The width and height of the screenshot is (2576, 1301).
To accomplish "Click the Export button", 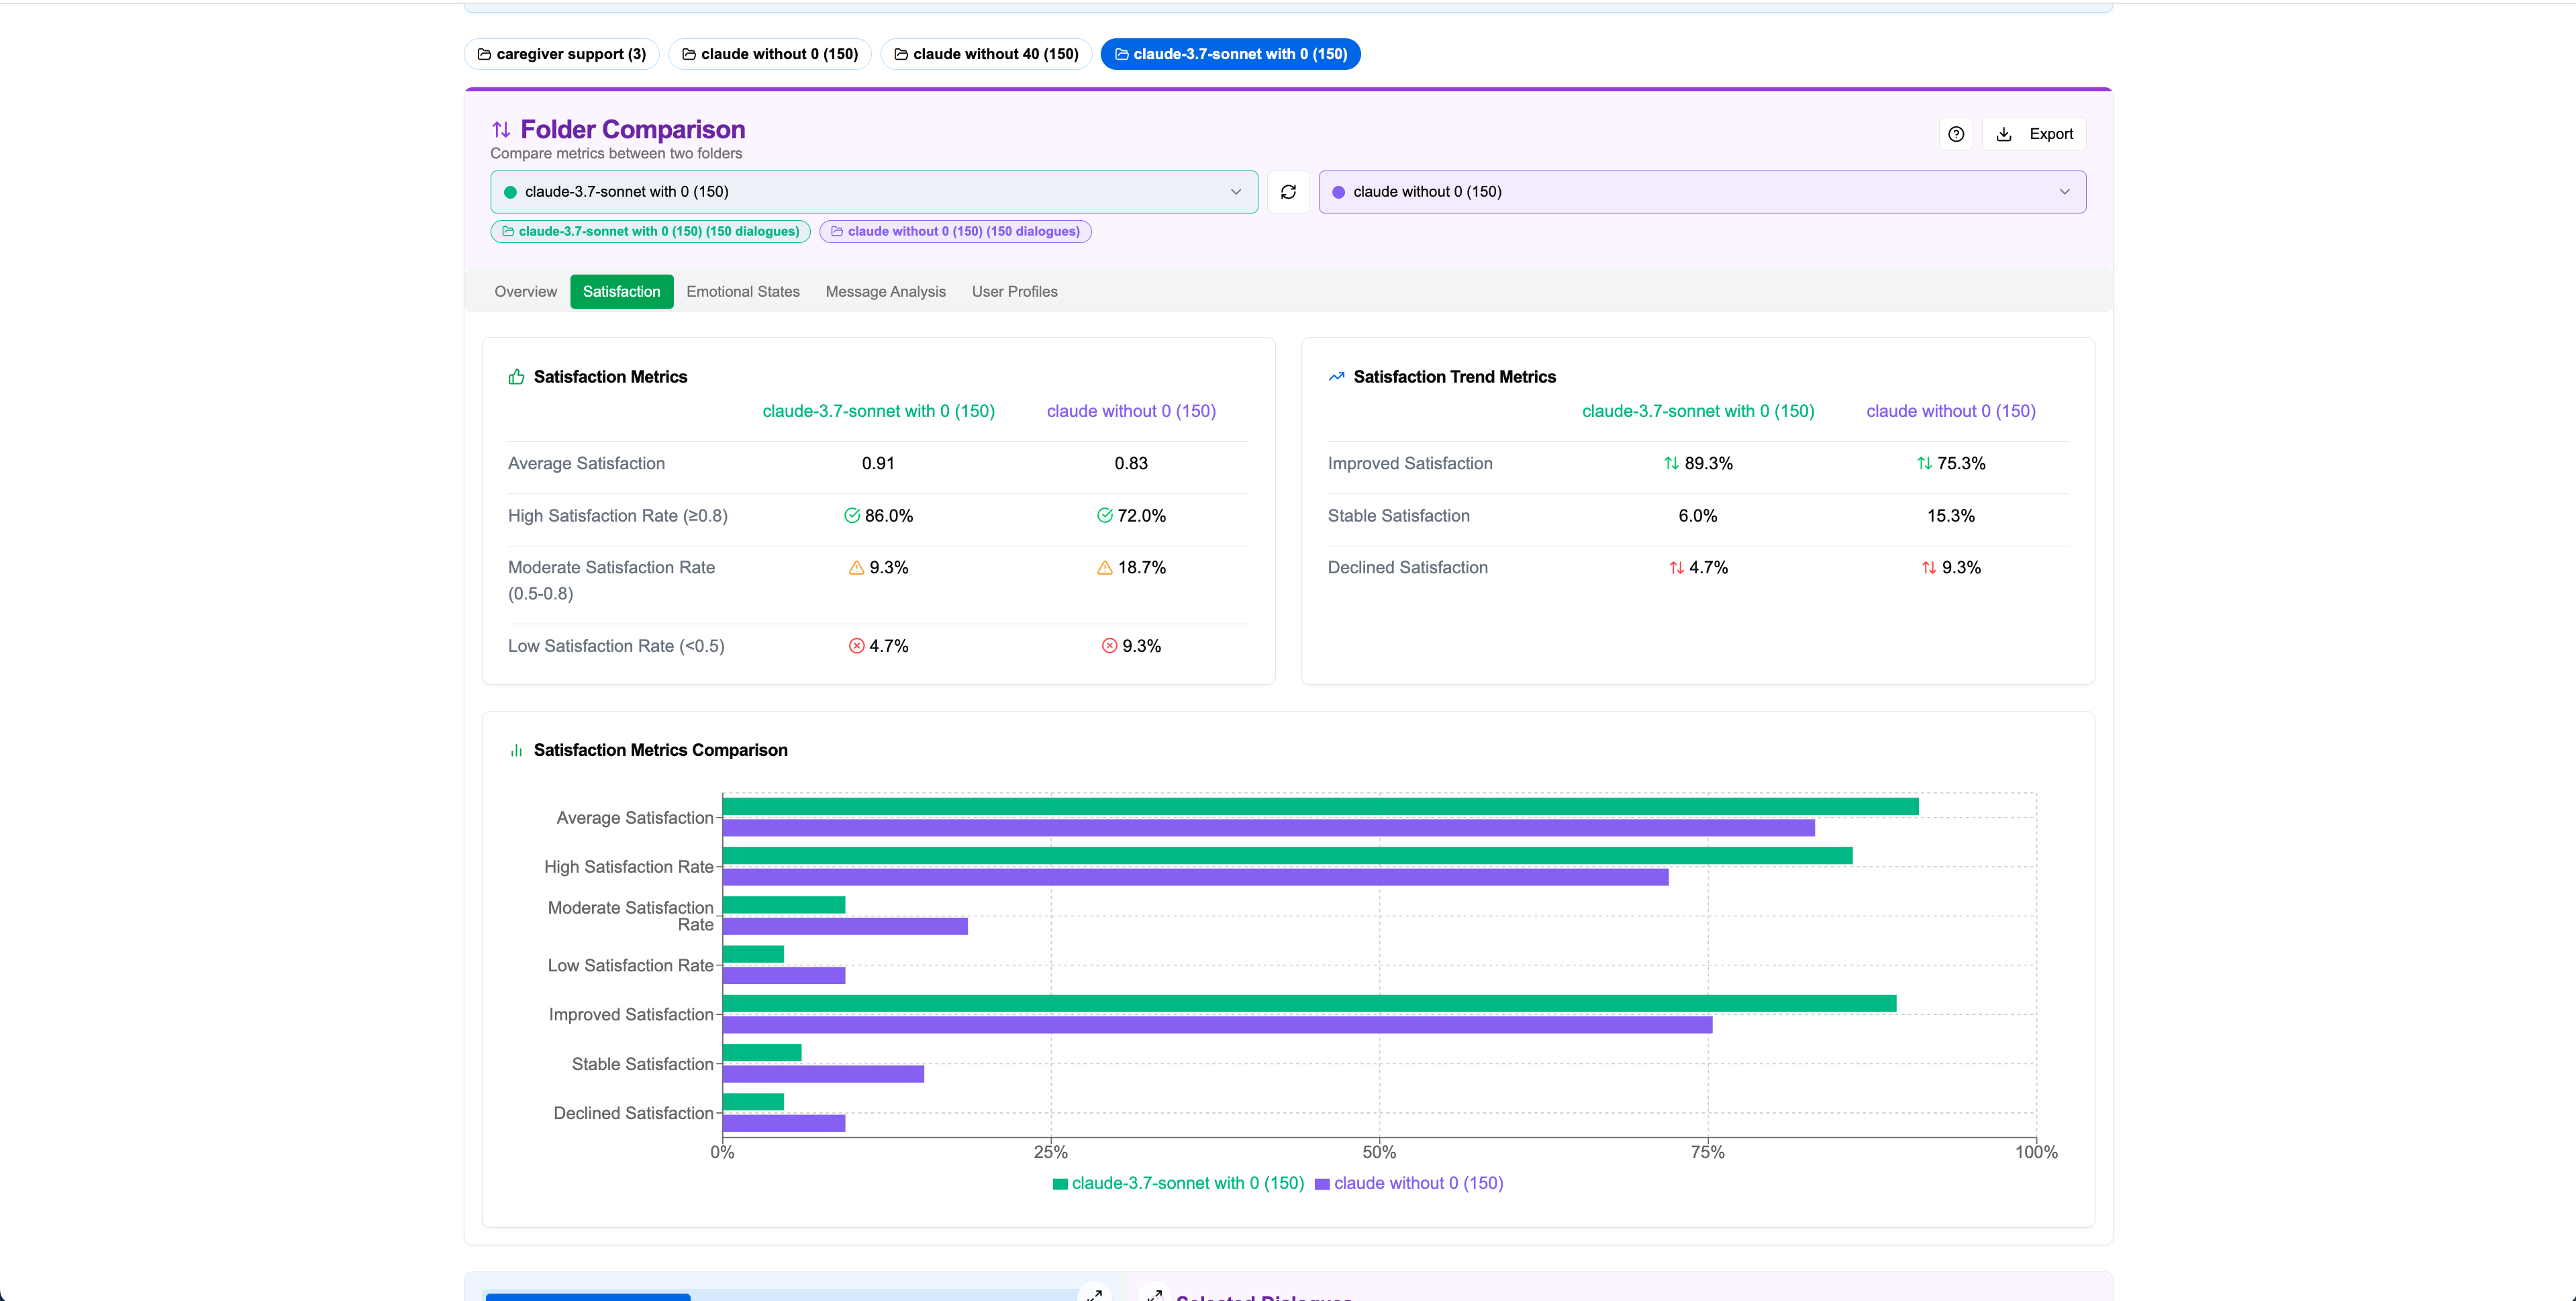I will pyautogui.click(x=2034, y=134).
